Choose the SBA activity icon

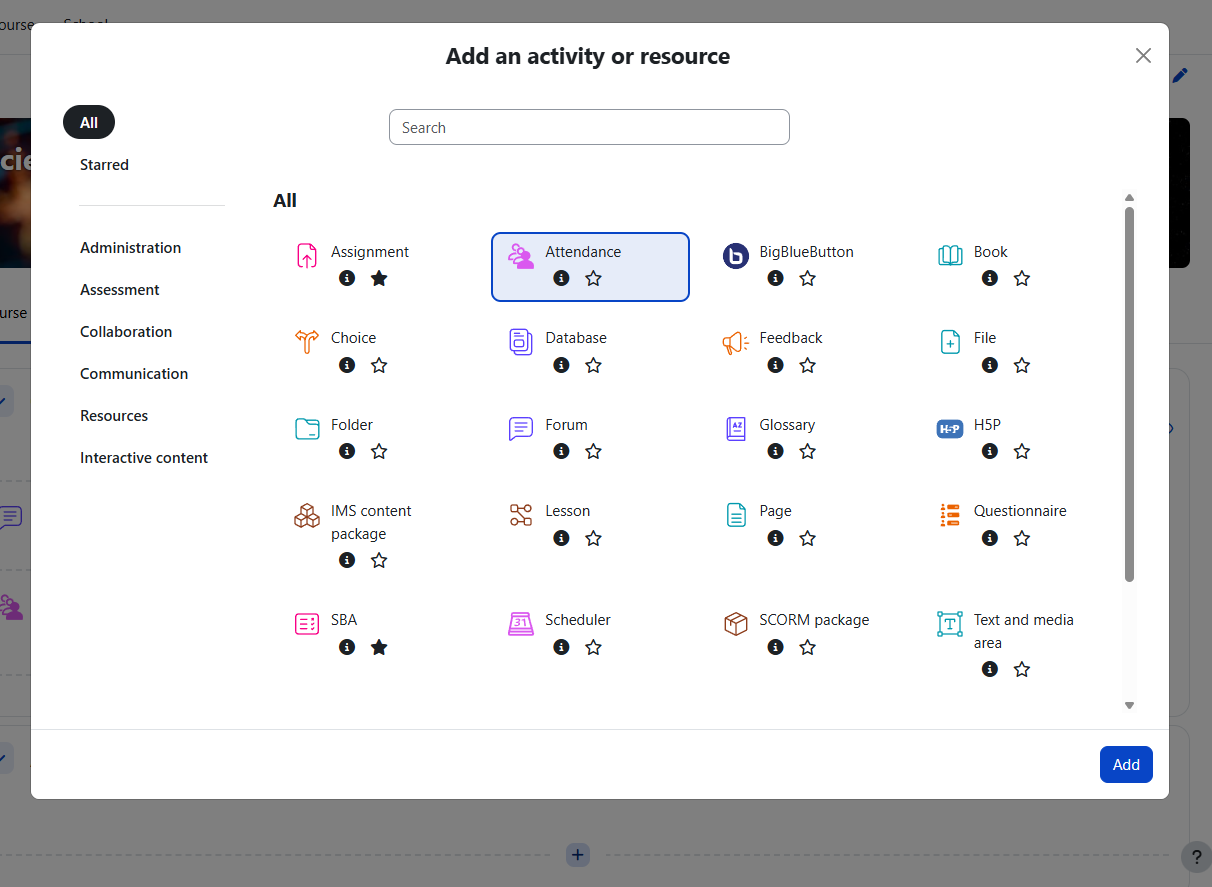(307, 624)
